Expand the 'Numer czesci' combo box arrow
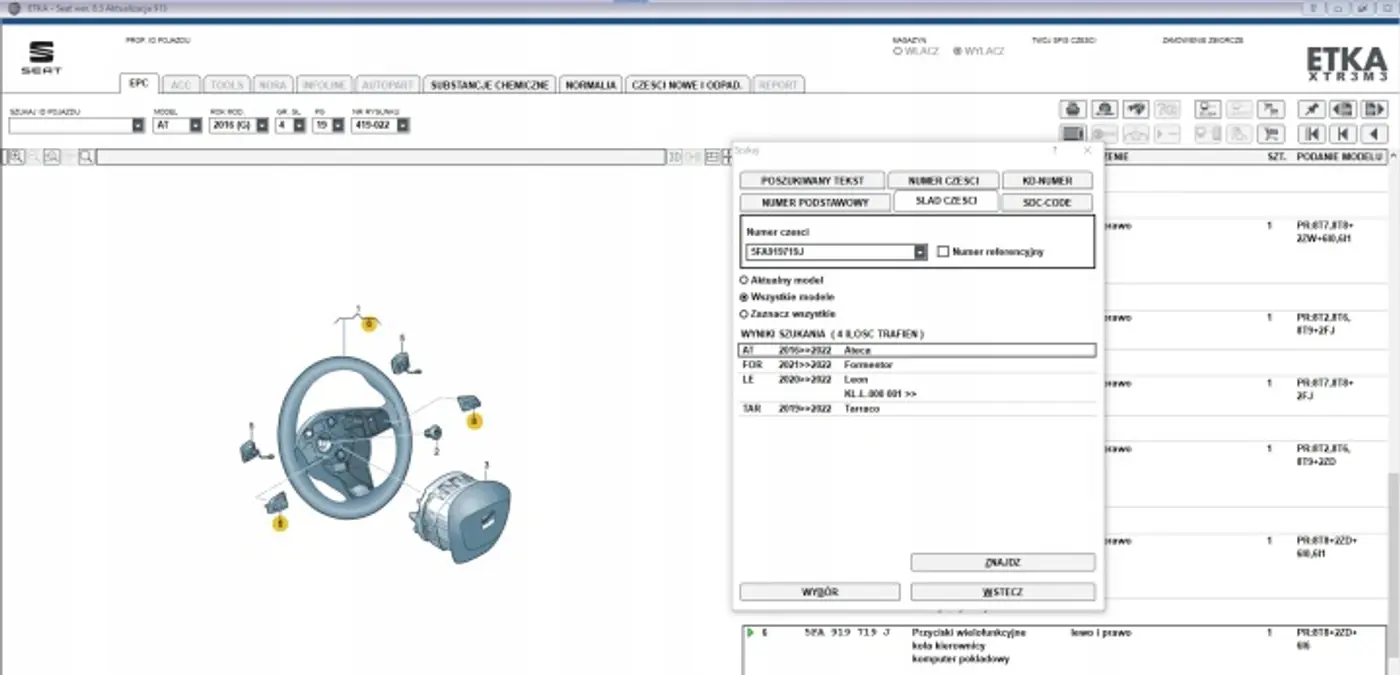The image size is (1400, 675). click(920, 252)
